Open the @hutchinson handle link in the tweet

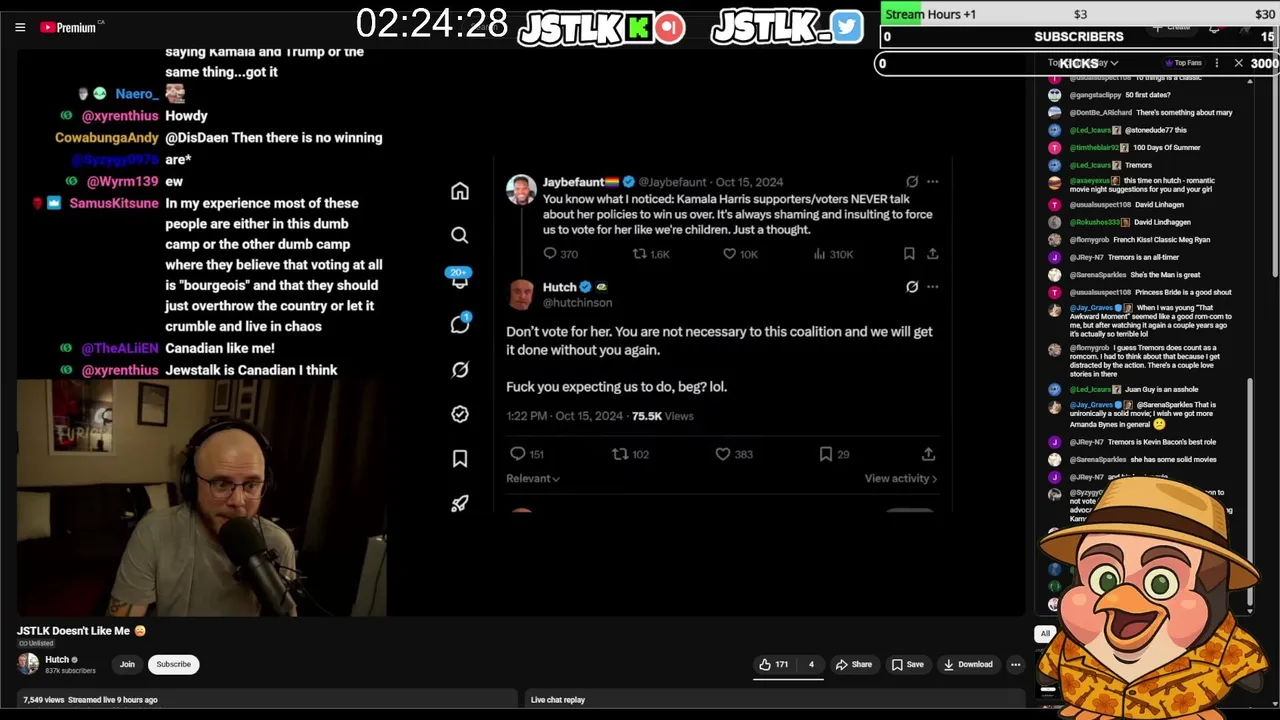pyautogui.click(x=577, y=302)
